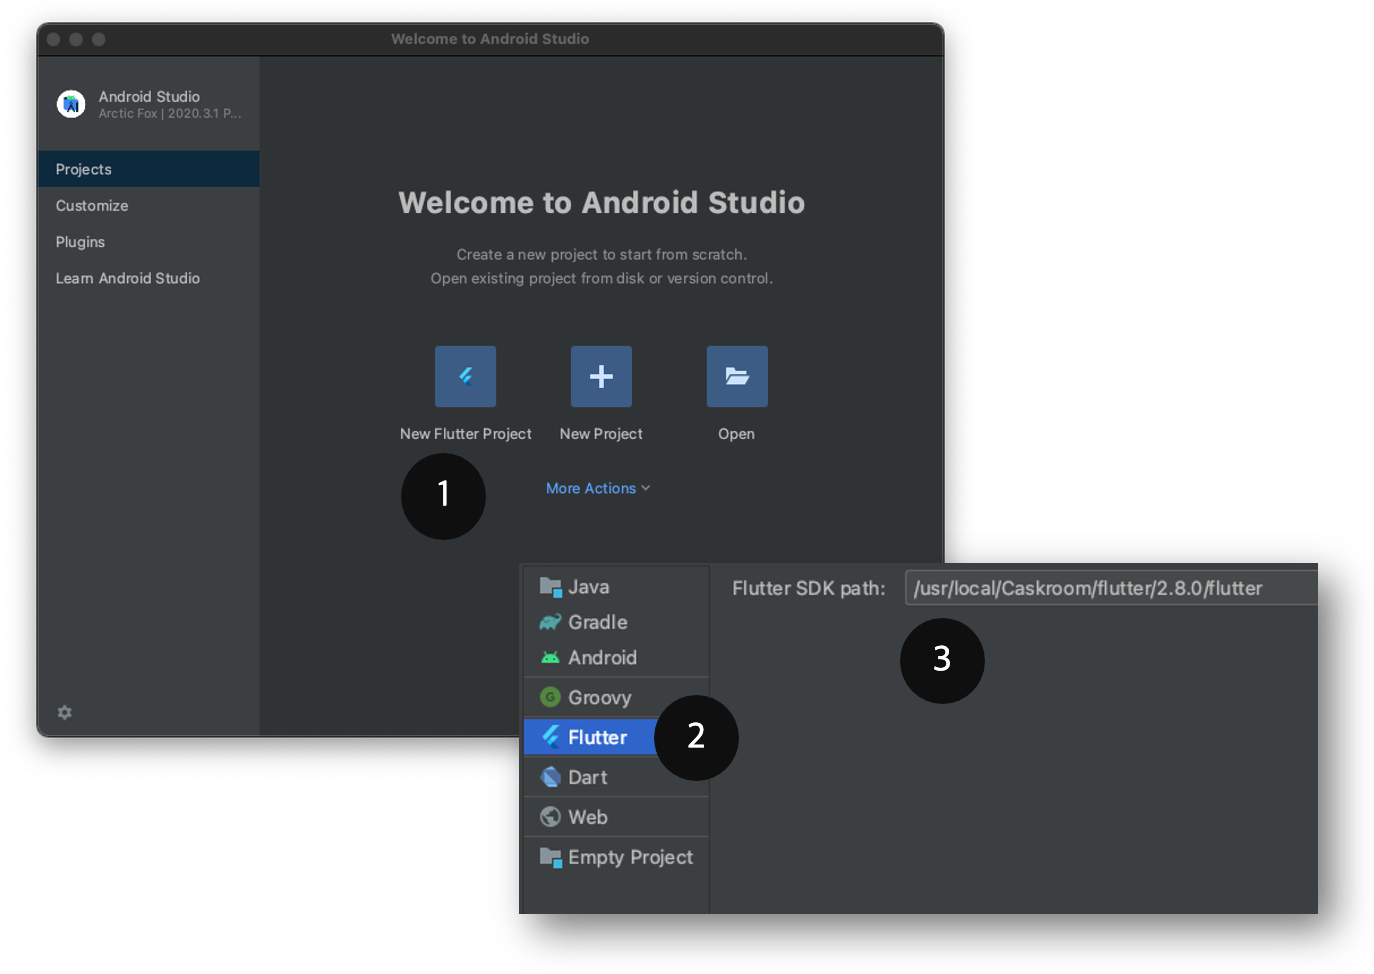Click the Open folder icon button
Screen dimensions: 1374x974
(737, 376)
